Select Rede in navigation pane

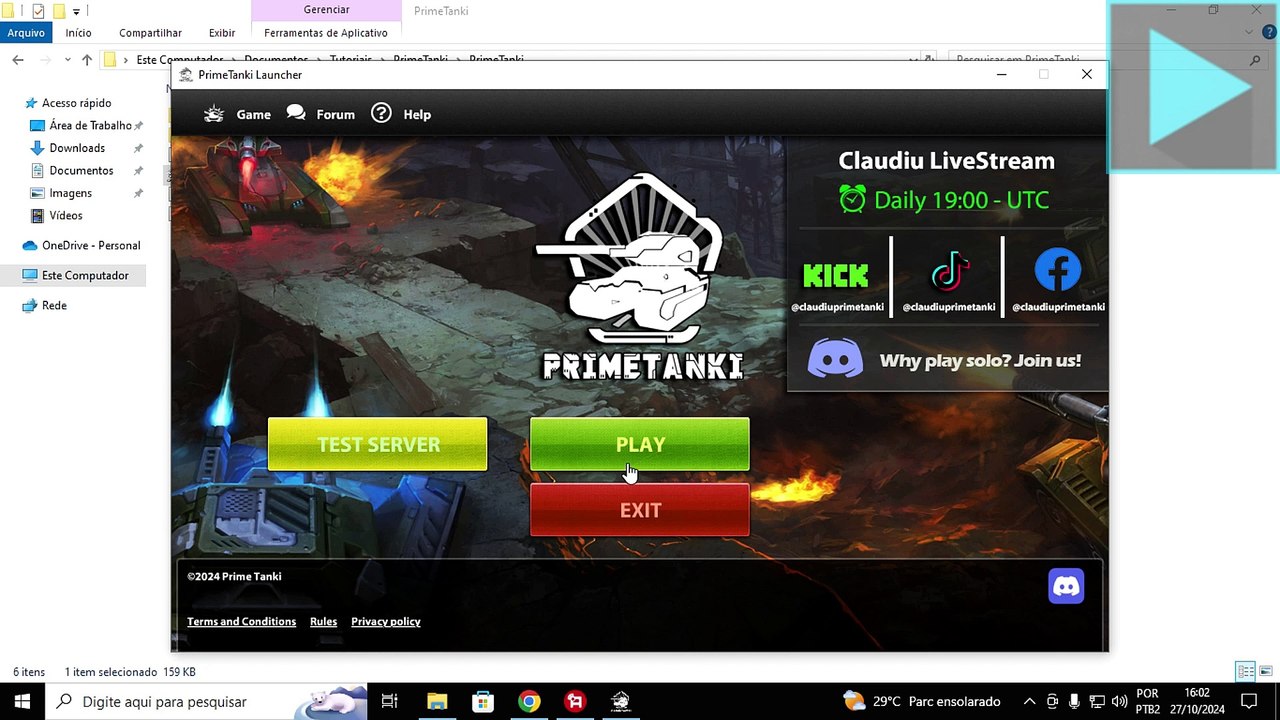[x=54, y=305]
